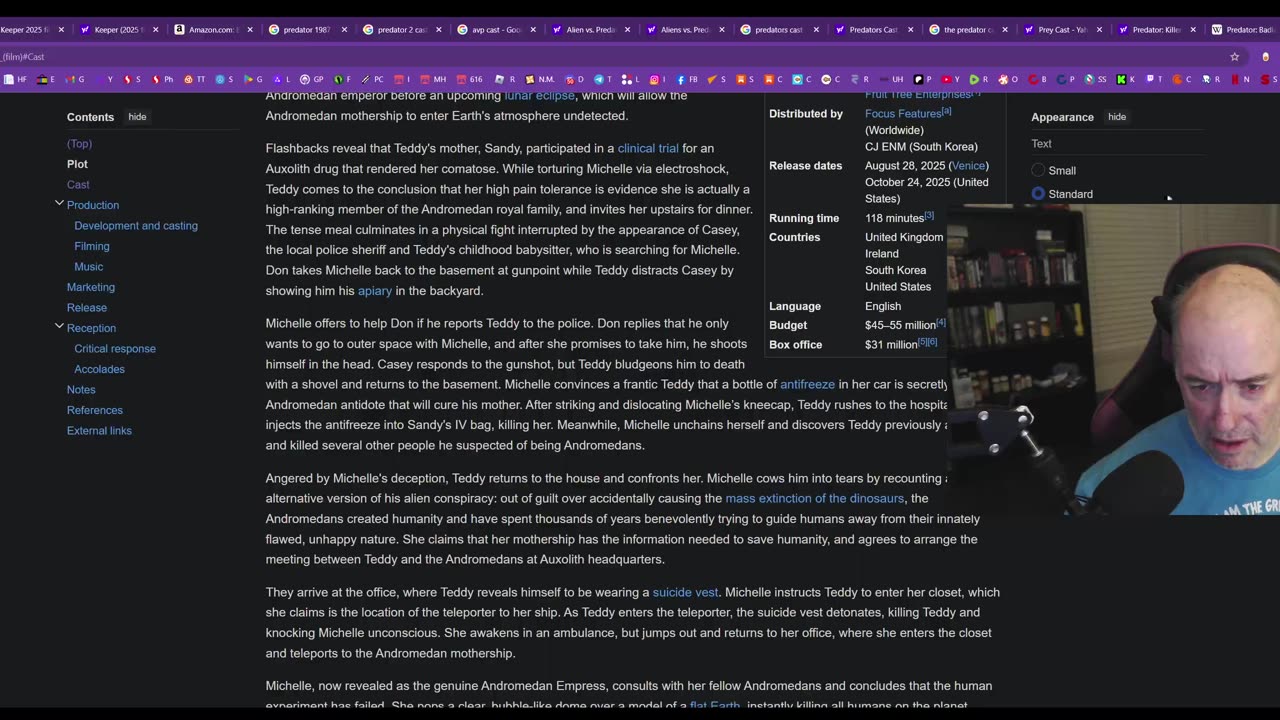Open Development and casting in Contents
The width and height of the screenshot is (1280, 720).
click(x=136, y=225)
